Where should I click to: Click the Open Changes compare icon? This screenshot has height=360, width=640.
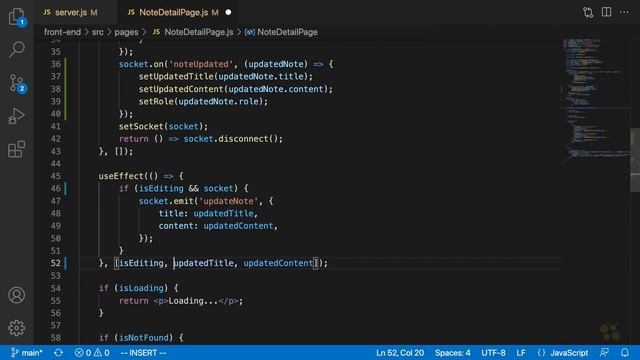pos(588,12)
